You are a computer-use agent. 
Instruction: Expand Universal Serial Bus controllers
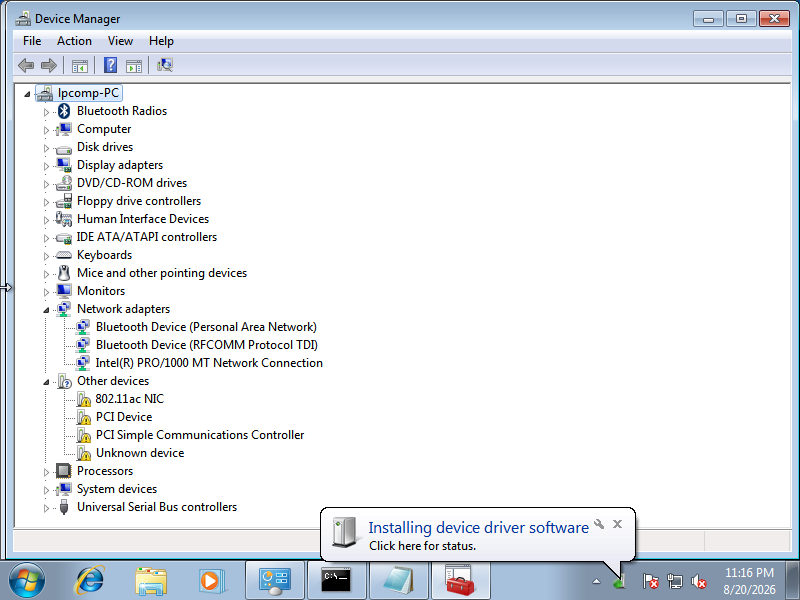pyautogui.click(x=46, y=508)
